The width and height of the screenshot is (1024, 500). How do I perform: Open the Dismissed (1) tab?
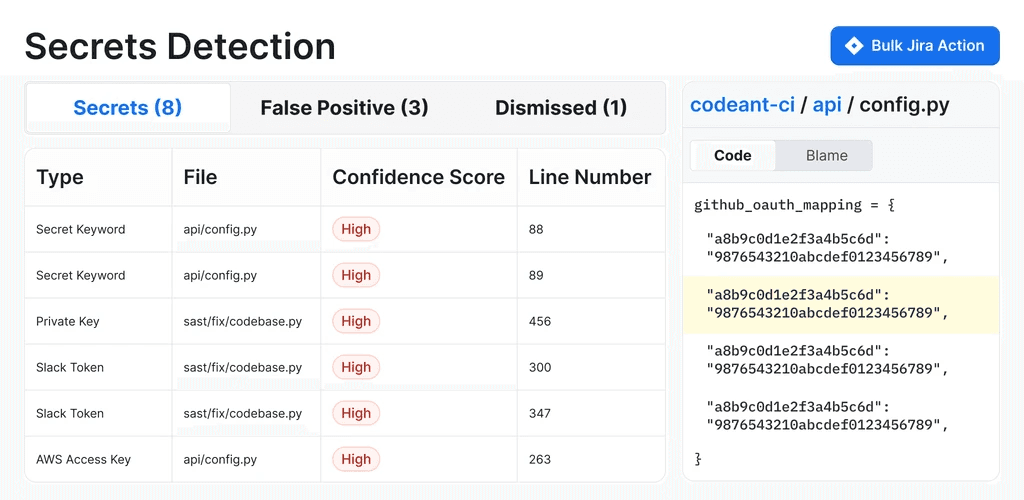pos(561,108)
